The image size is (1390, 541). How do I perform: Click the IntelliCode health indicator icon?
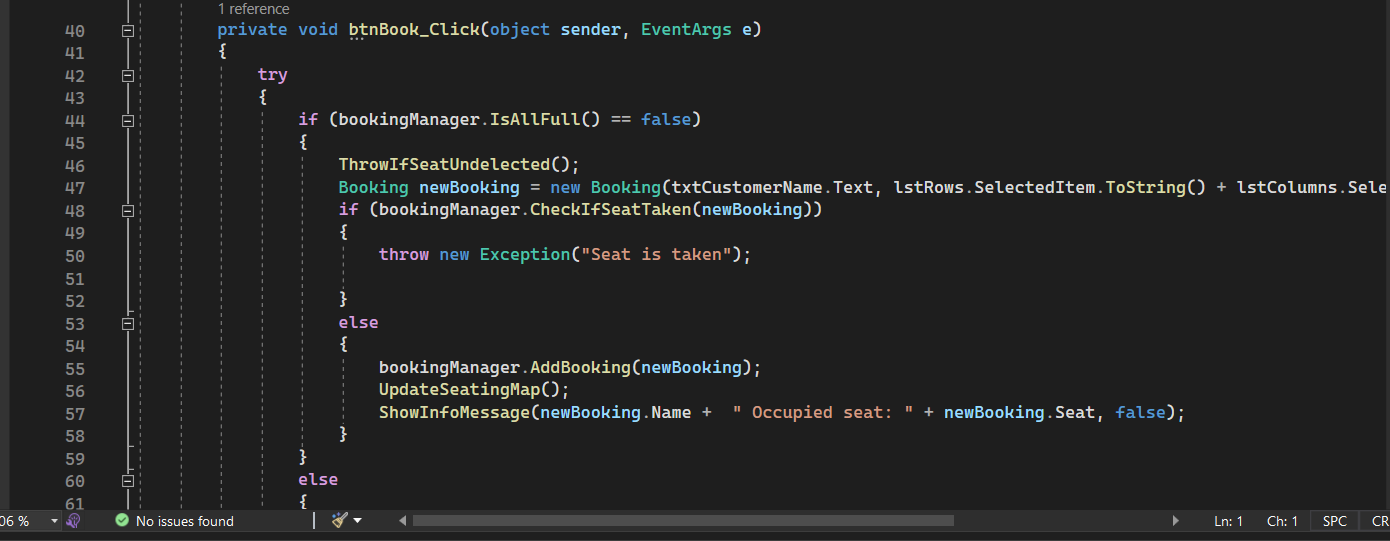(x=73, y=521)
